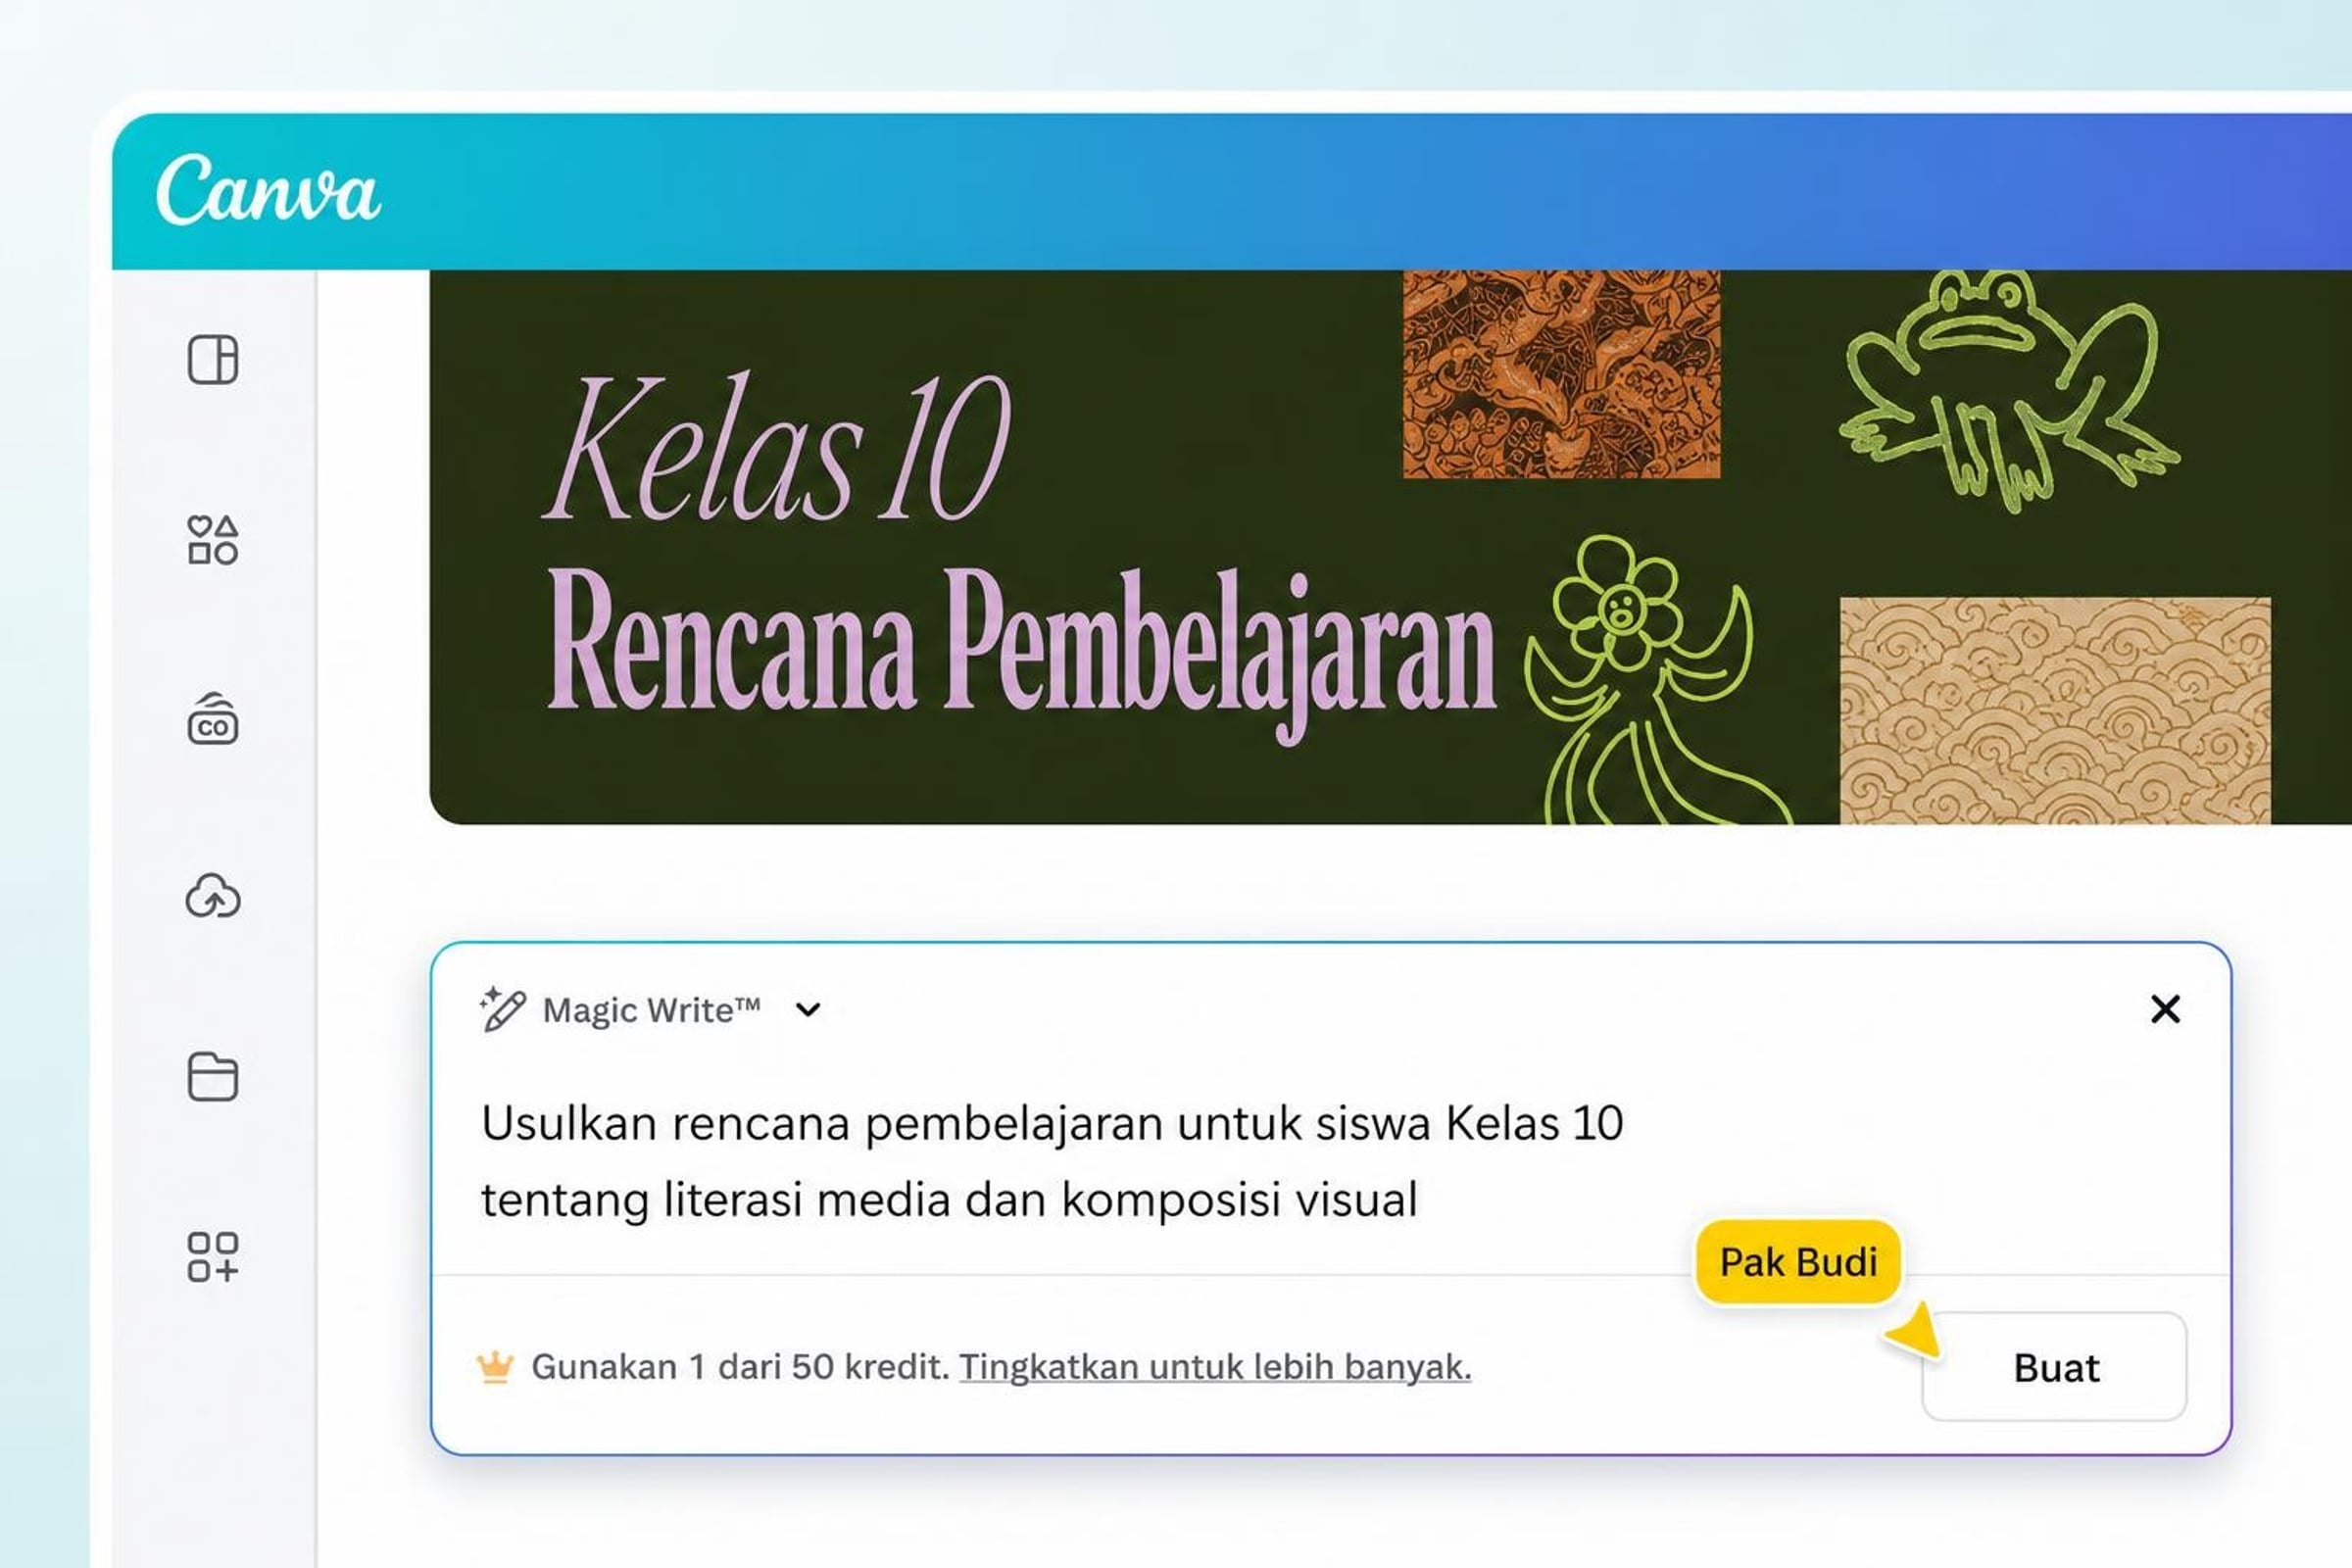Viewport: 2352px width, 1568px height.
Task: Click the Gunakan 1 dari 50 kredit text
Action: (740, 1367)
